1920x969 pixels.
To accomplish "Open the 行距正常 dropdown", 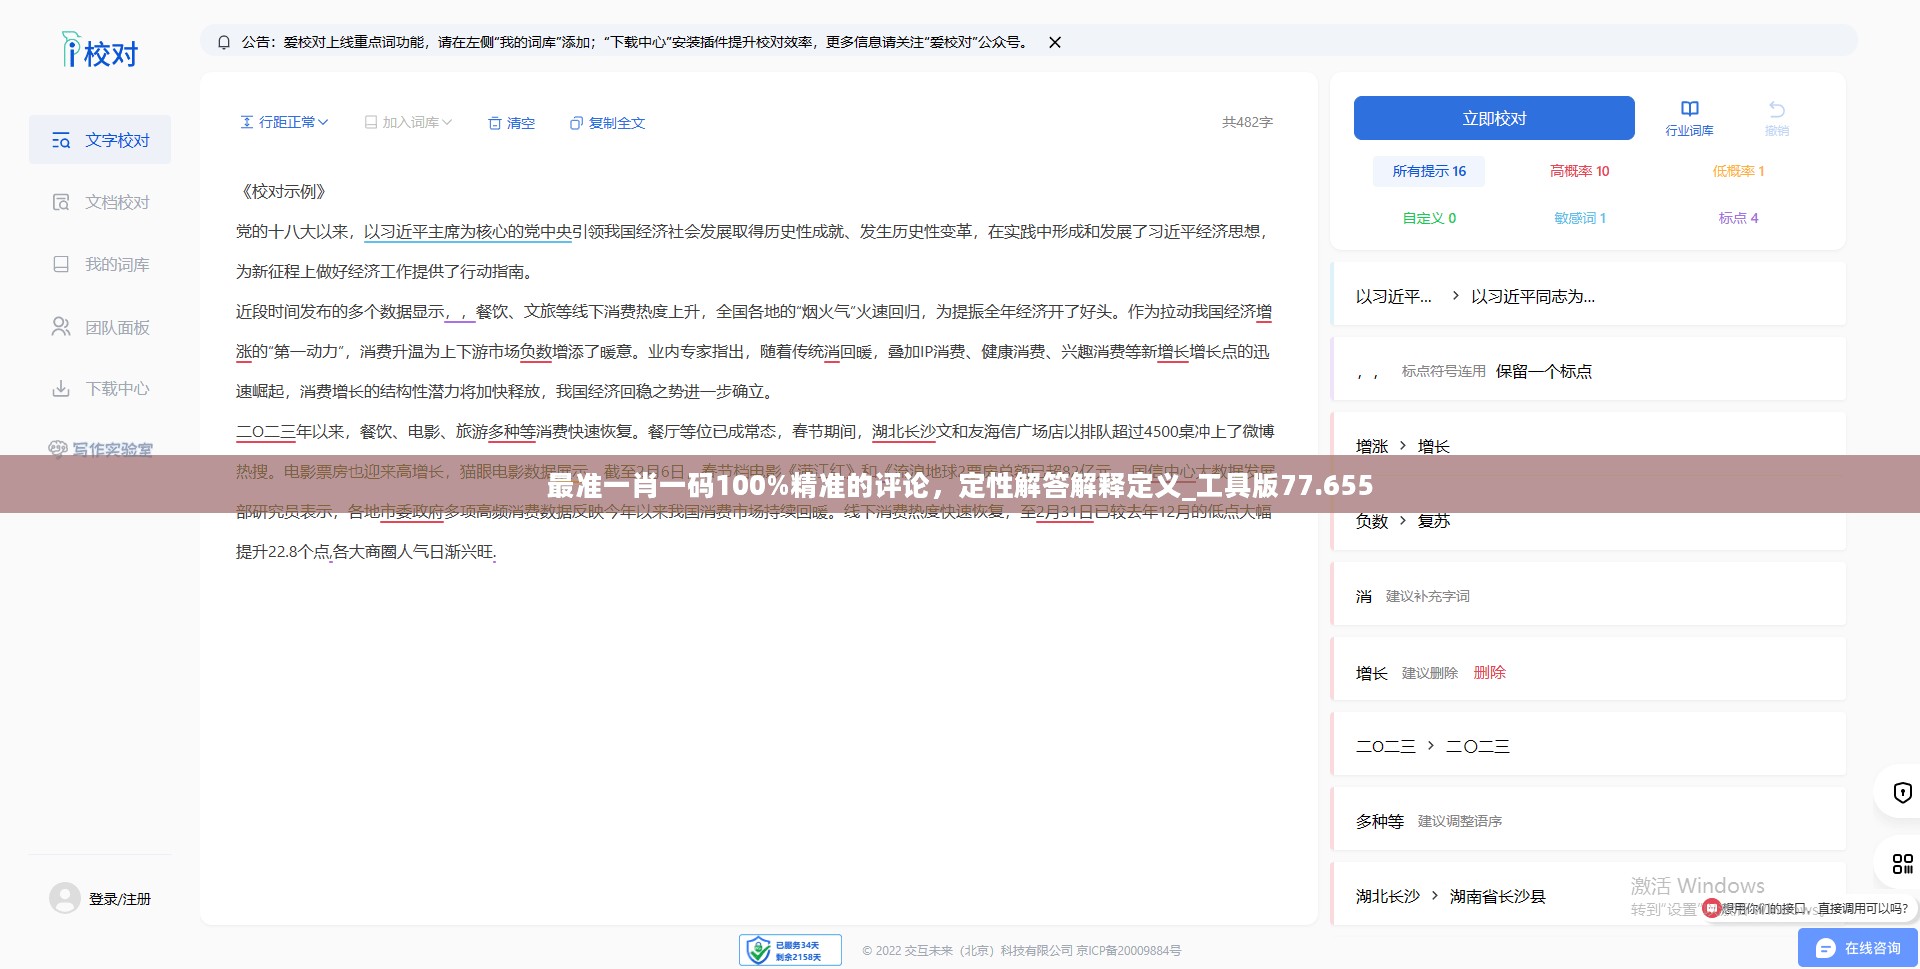I will [x=284, y=122].
